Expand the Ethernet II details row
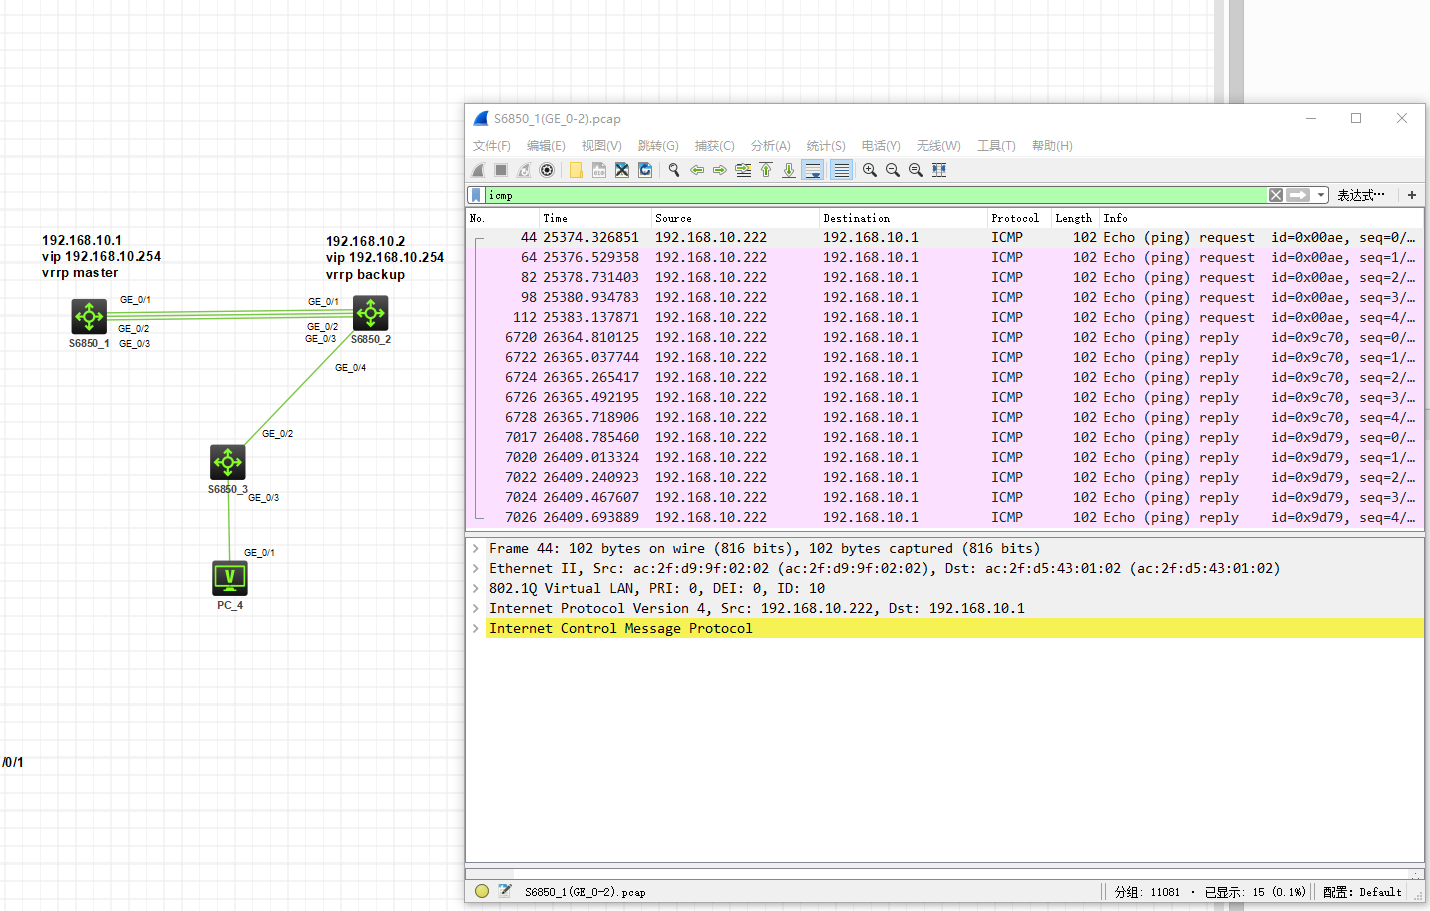1430x911 pixels. pyautogui.click(x=476, y=568)
